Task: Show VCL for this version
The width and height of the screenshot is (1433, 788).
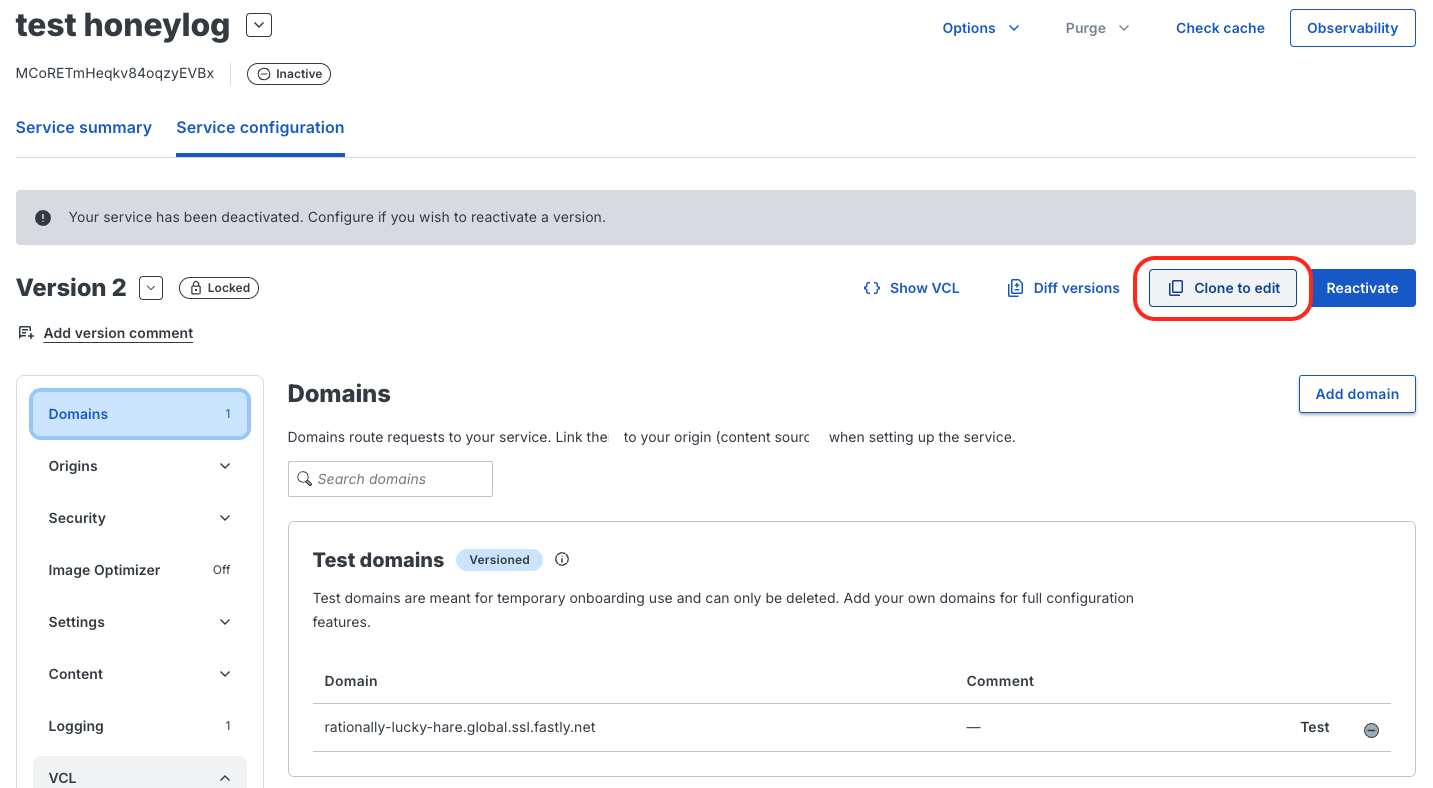Action: pyautogui.click(x=911, y=288)
